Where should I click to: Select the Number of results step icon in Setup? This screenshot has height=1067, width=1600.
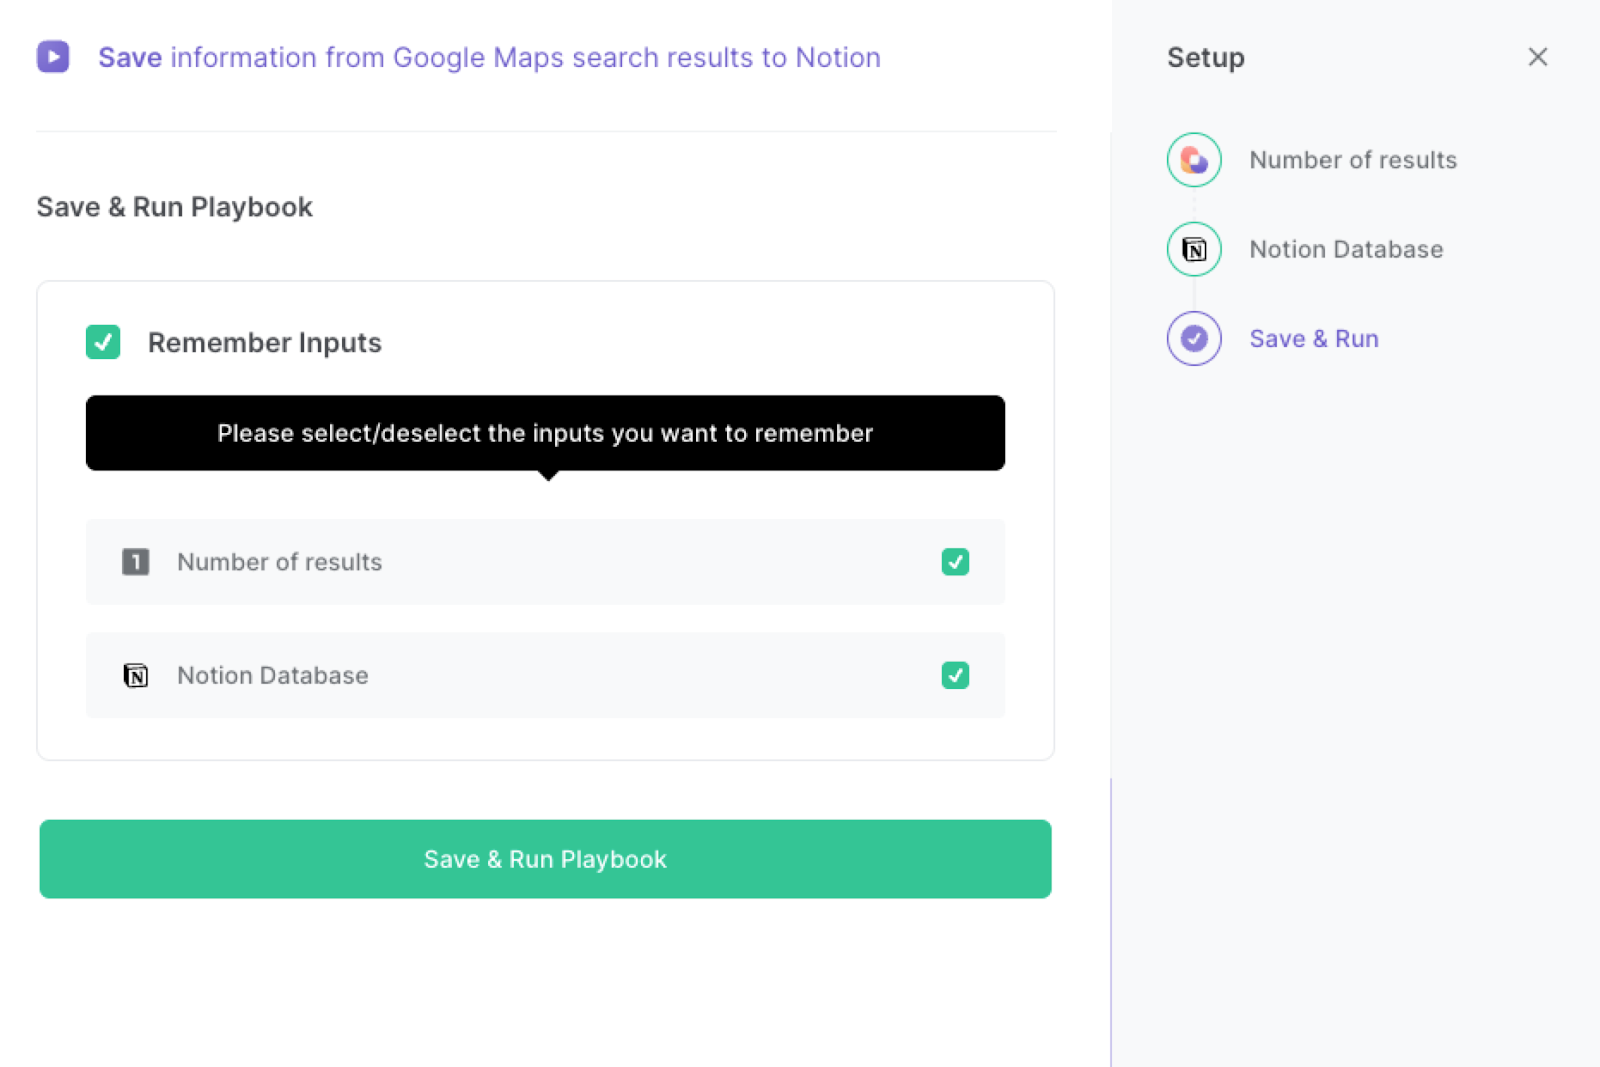click(x=1194, y=160)
